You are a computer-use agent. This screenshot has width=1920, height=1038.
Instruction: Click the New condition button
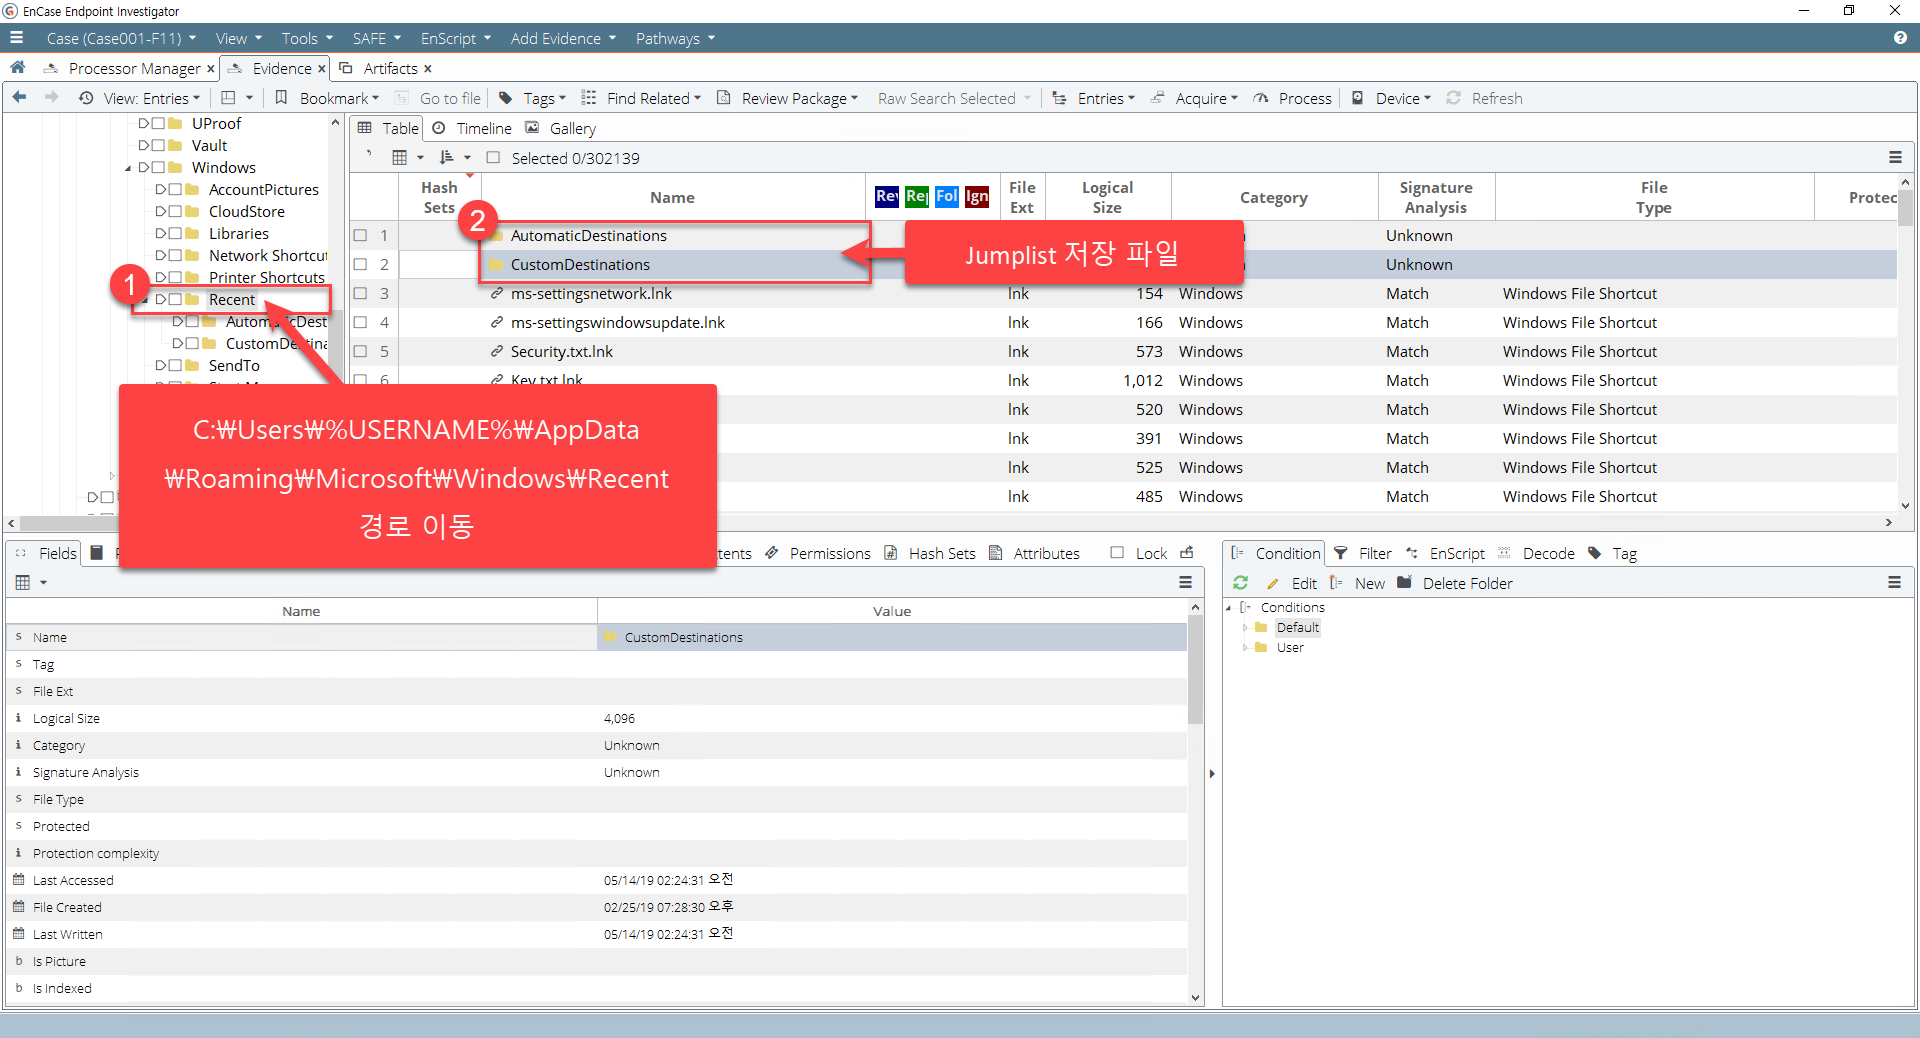(x=1358, y=583)
